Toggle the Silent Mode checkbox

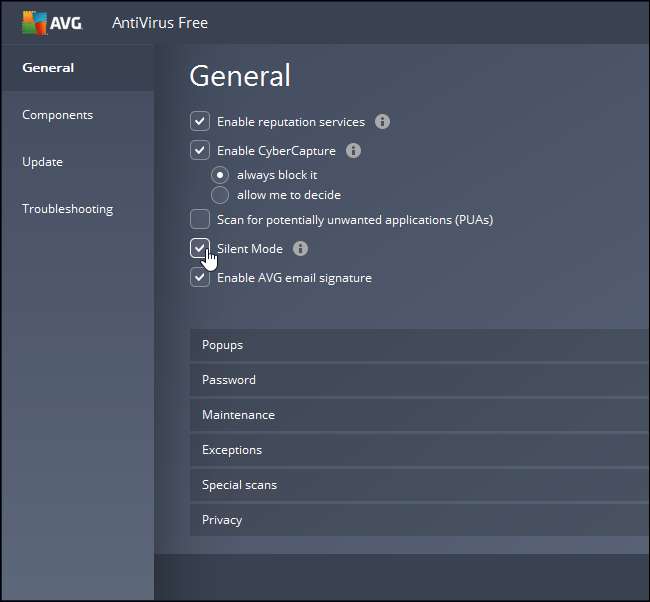point(200,248)
